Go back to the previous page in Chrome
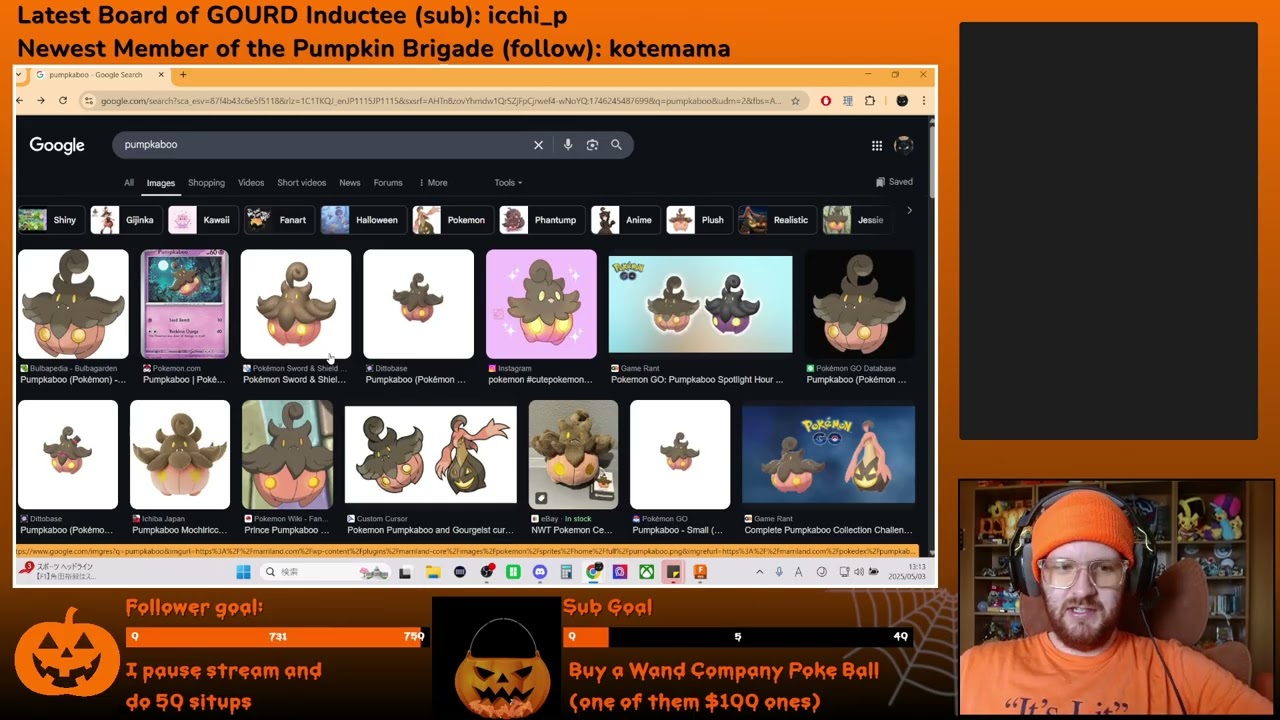1280x720 pixels. [x=19, y=100]
